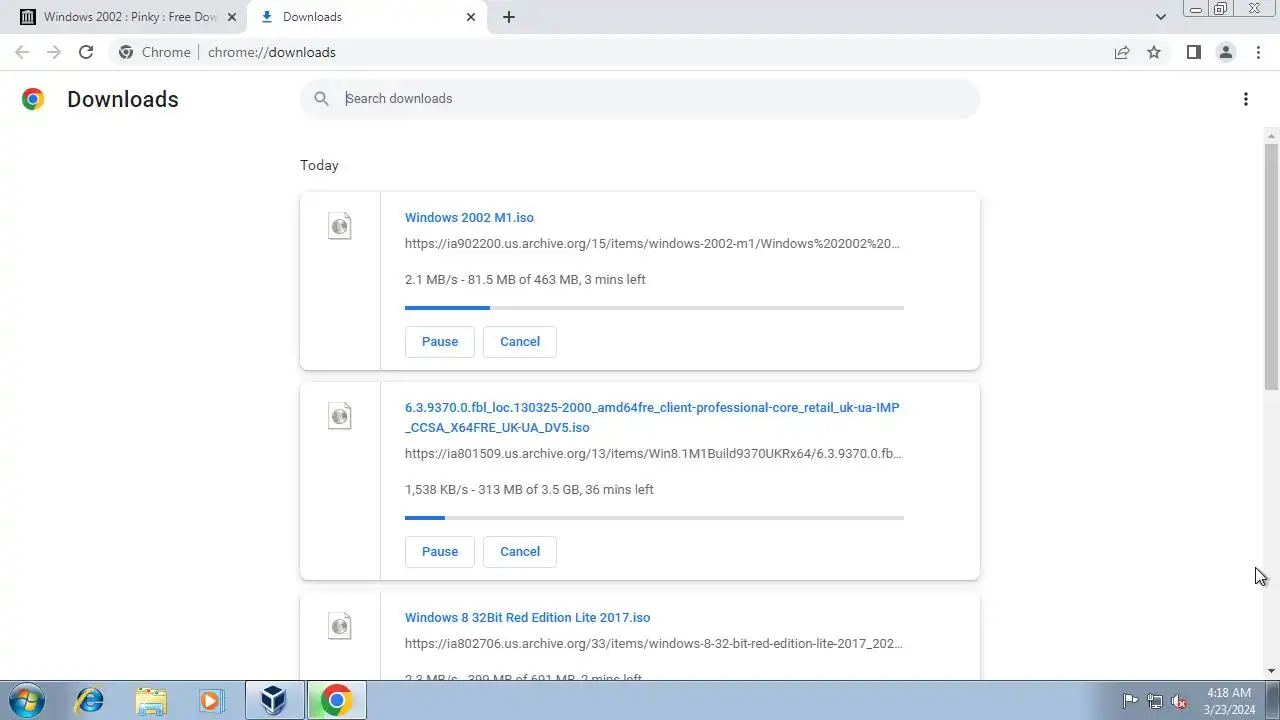Open the profile avatar icon
1280x720 pixels.
1225,52
